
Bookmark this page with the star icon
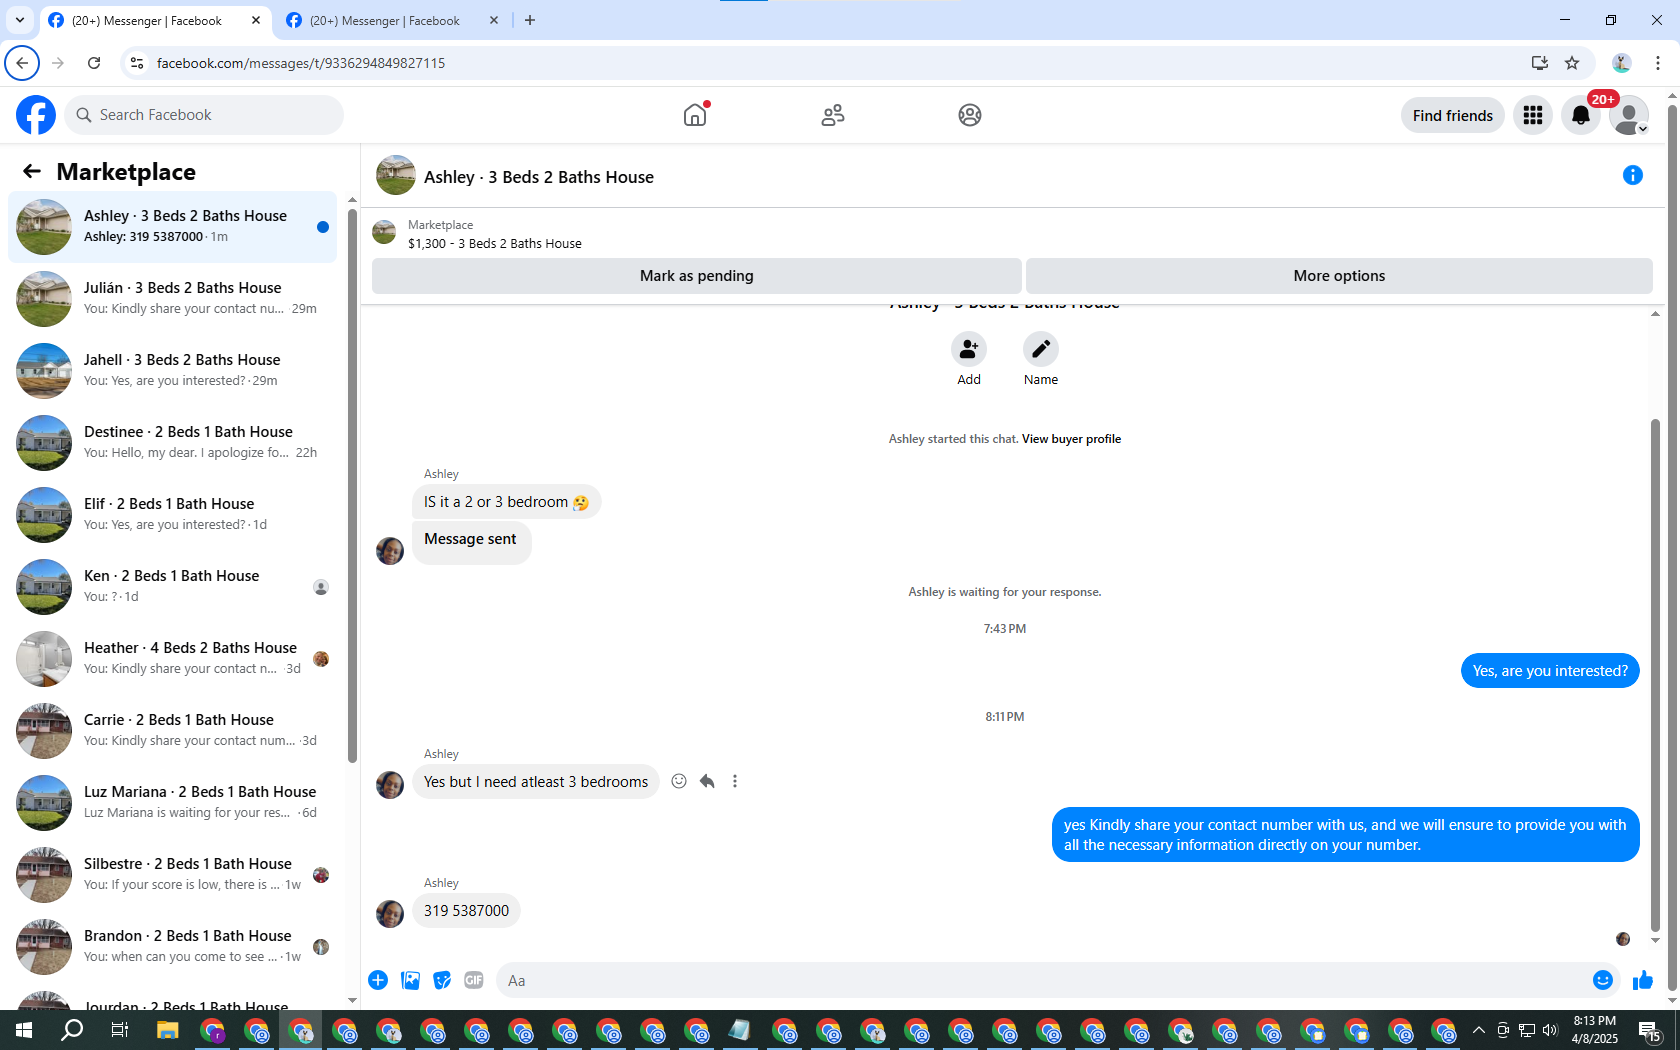point(1572,63)
